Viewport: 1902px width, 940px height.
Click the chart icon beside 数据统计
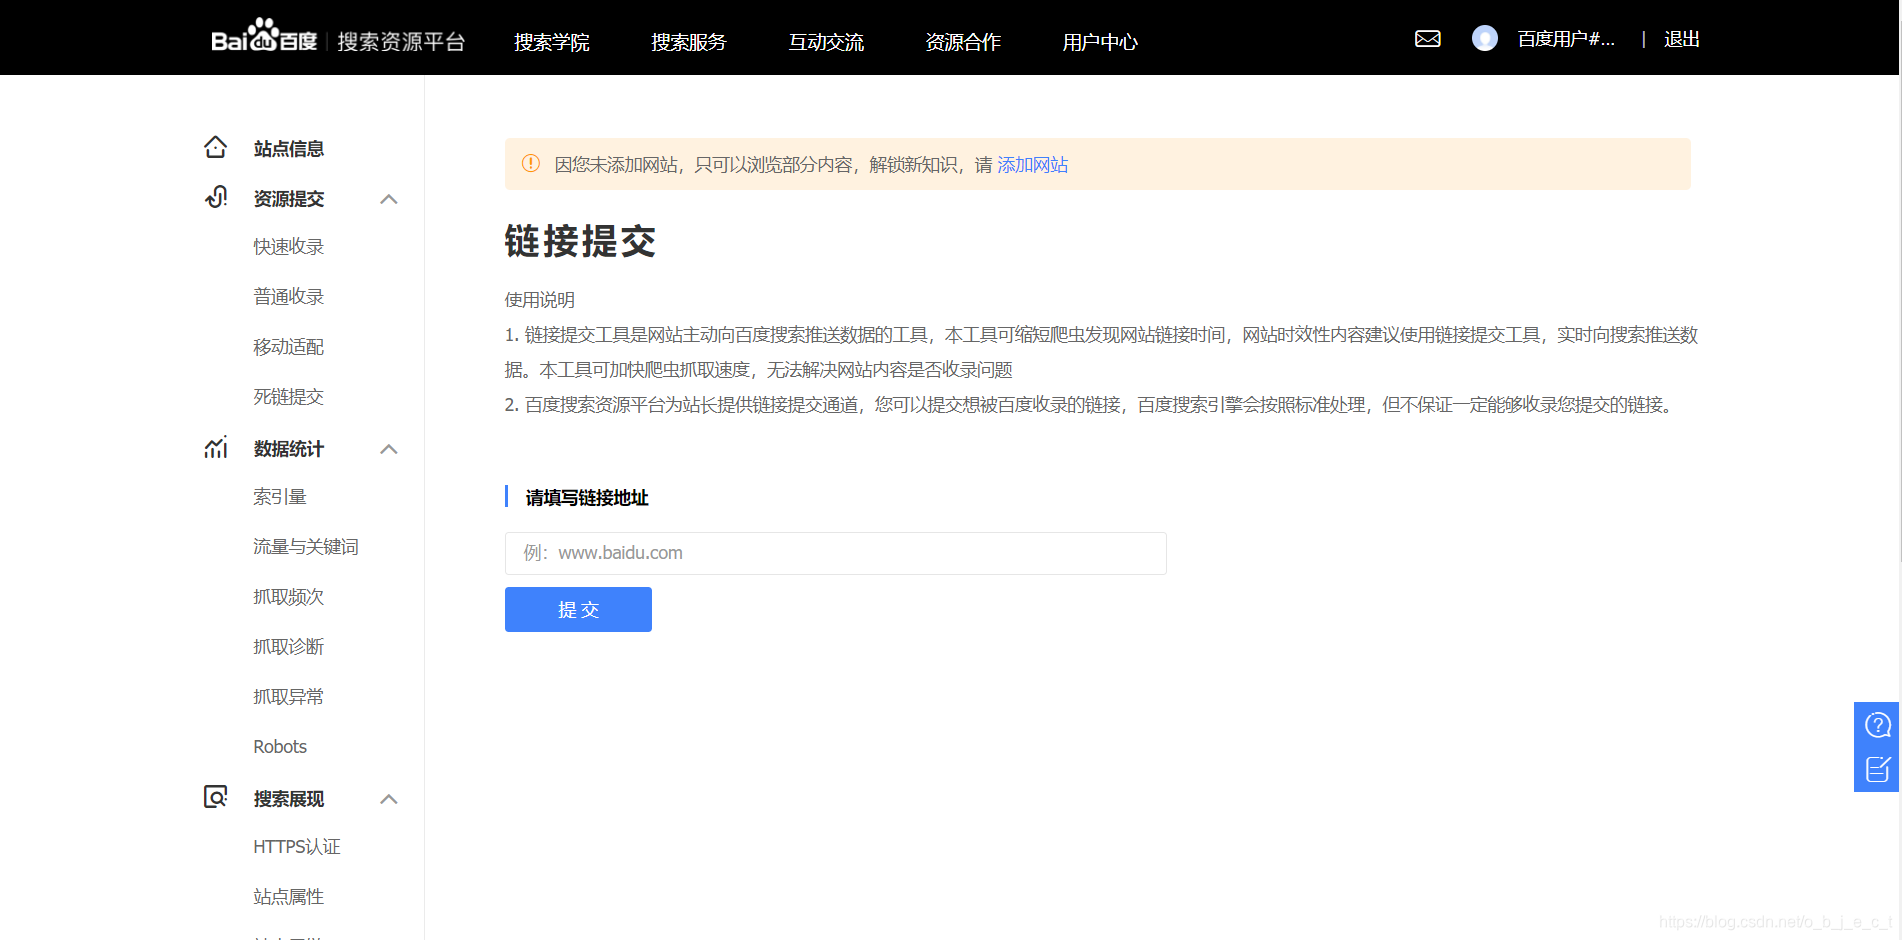click(216, 448)
